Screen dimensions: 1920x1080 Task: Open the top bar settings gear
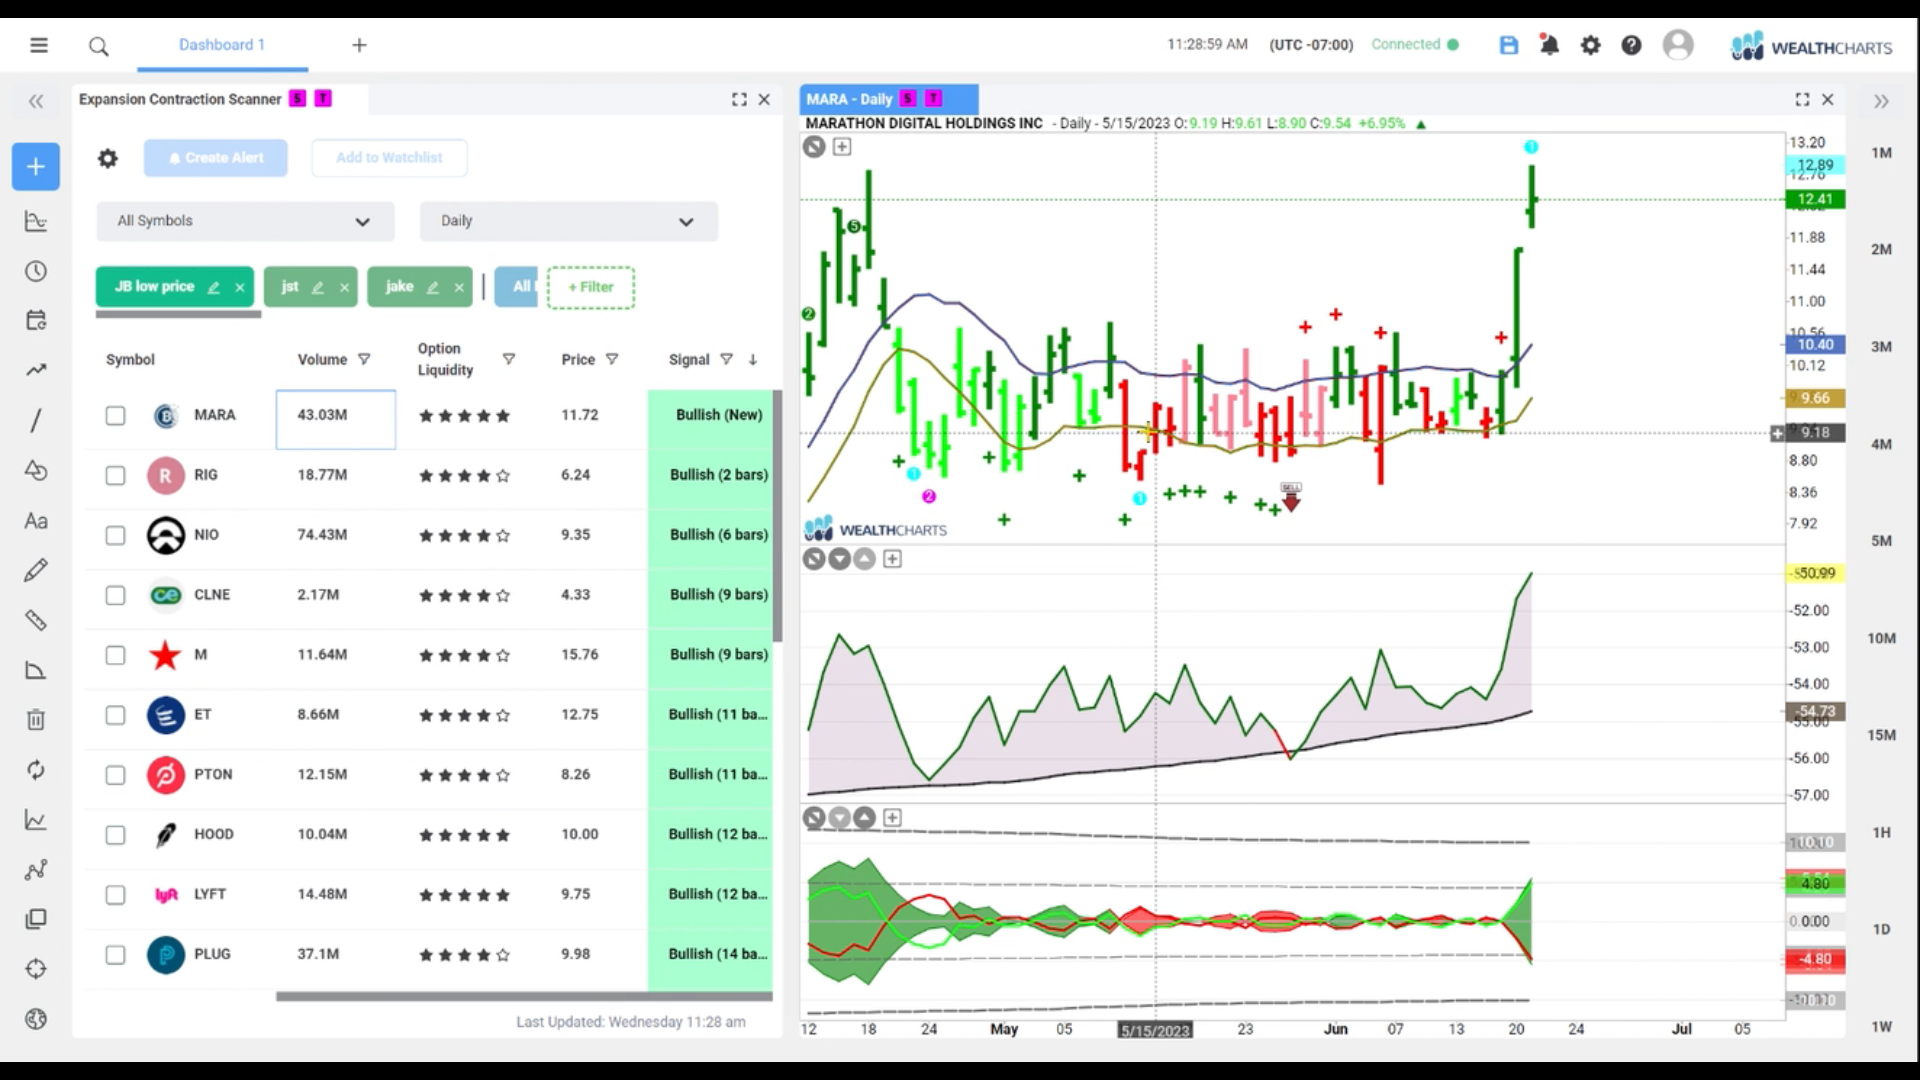pos(1590,45)
